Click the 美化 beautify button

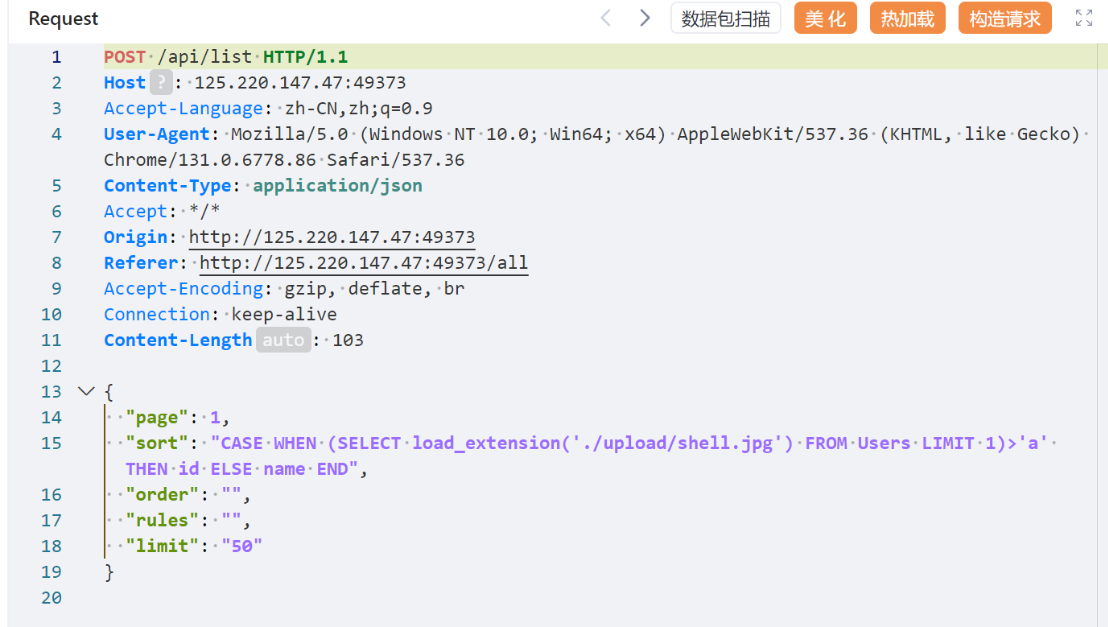[x=825, y=18]
